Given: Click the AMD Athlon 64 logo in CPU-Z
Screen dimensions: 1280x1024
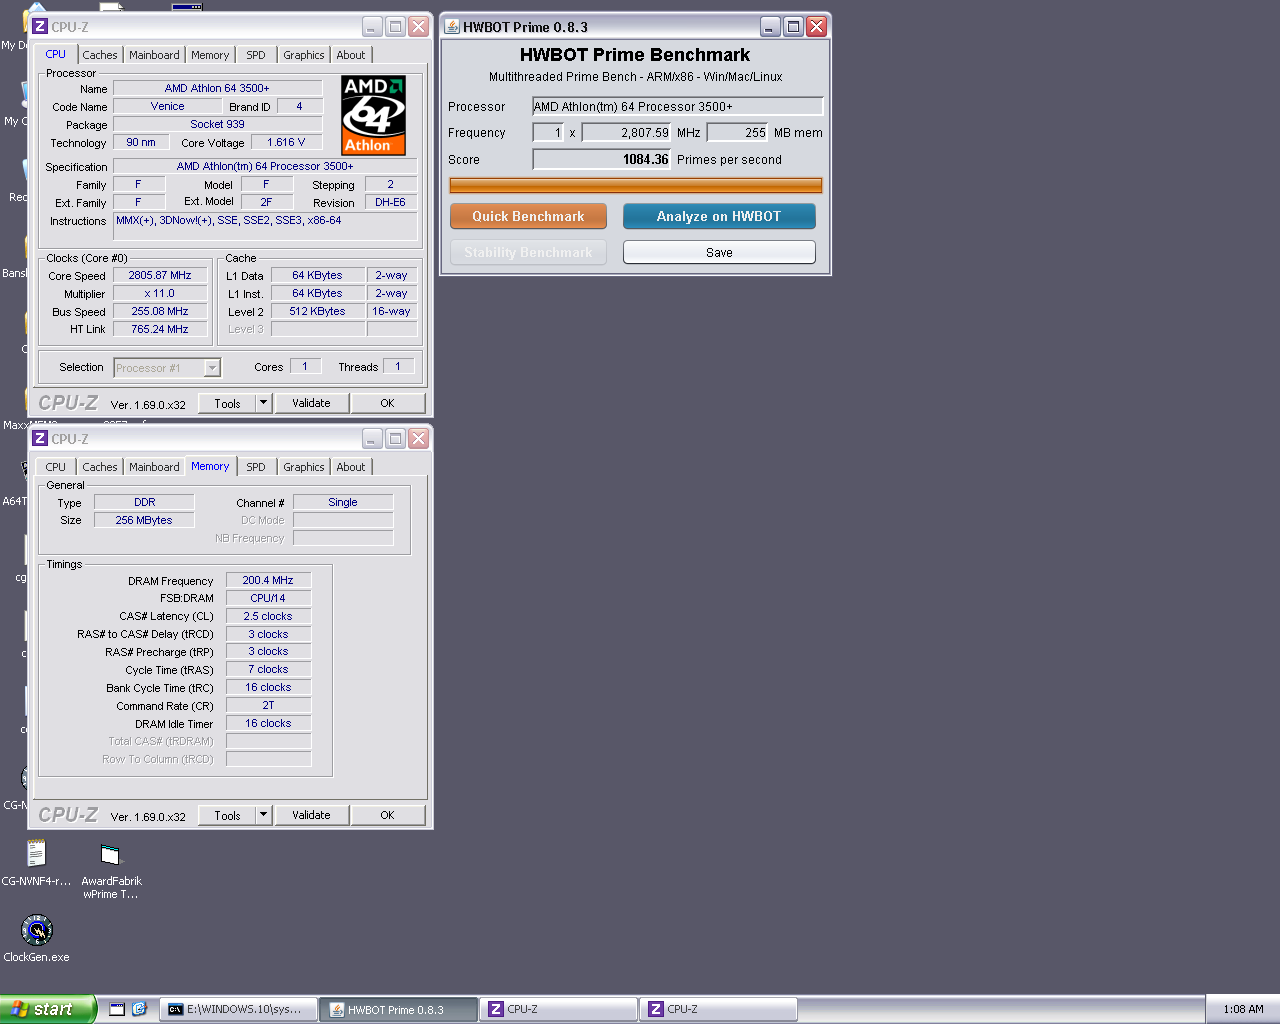Looking at the screenshot, I should click(x=373, y=116).
